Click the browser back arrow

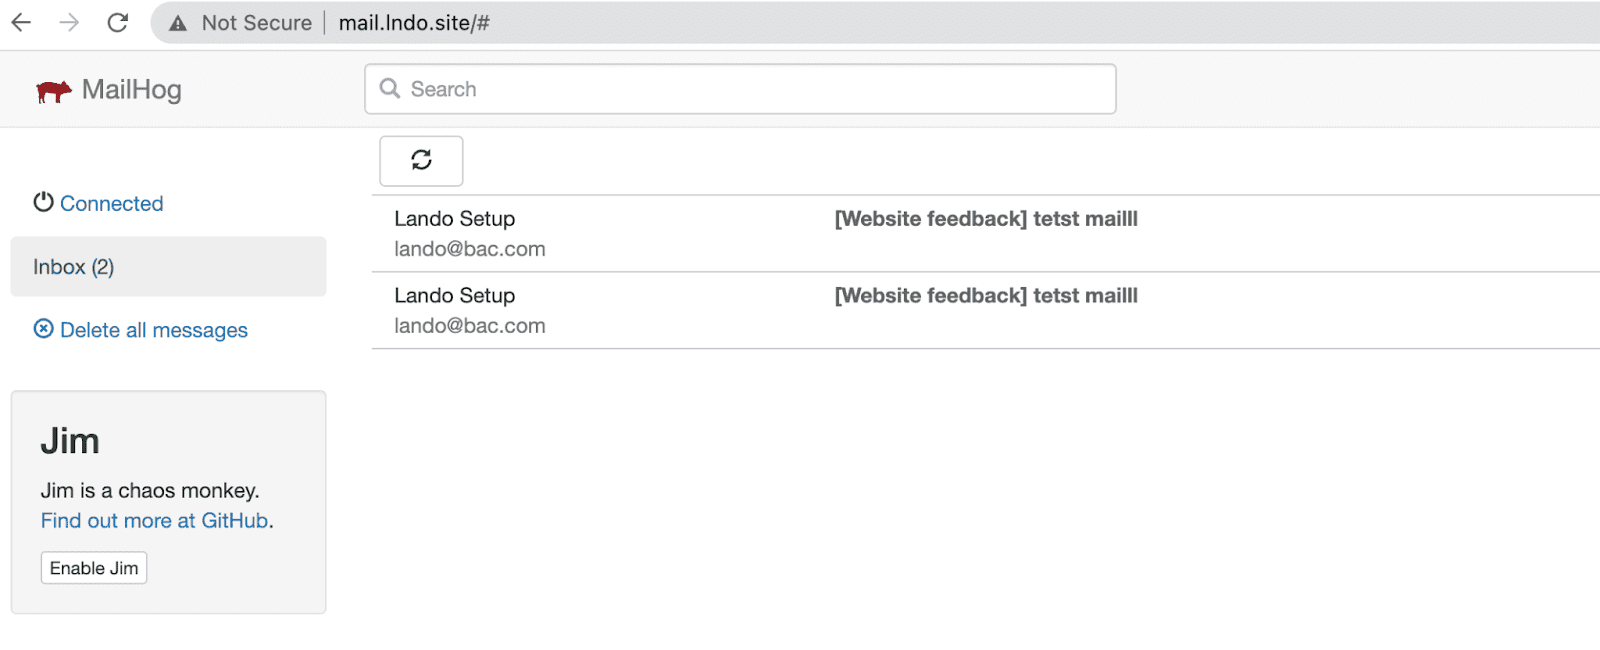[x=21, y=23]
